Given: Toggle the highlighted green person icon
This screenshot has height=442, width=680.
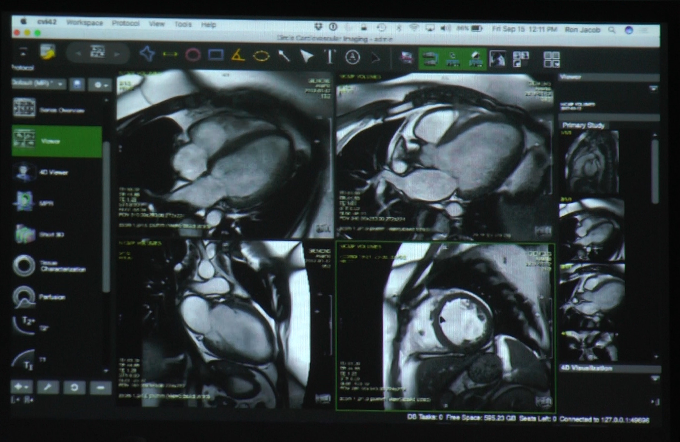Looking at the screenshot, I should [x=474, y=58].
